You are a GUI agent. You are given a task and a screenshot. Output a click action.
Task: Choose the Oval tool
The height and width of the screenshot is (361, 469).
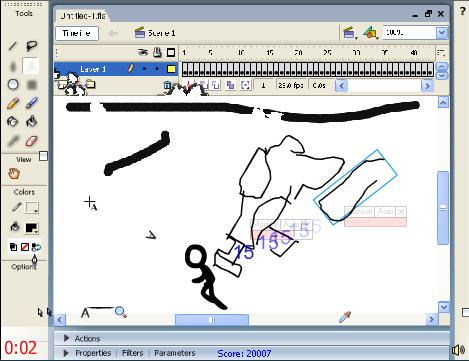pos(13,84)
